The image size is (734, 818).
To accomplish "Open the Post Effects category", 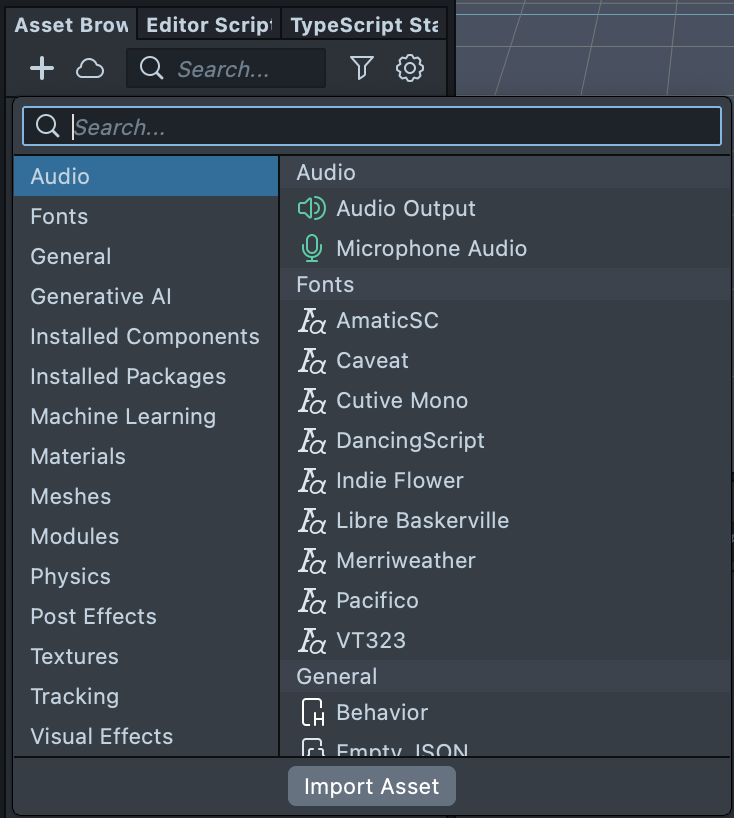I will coord(94,616).
